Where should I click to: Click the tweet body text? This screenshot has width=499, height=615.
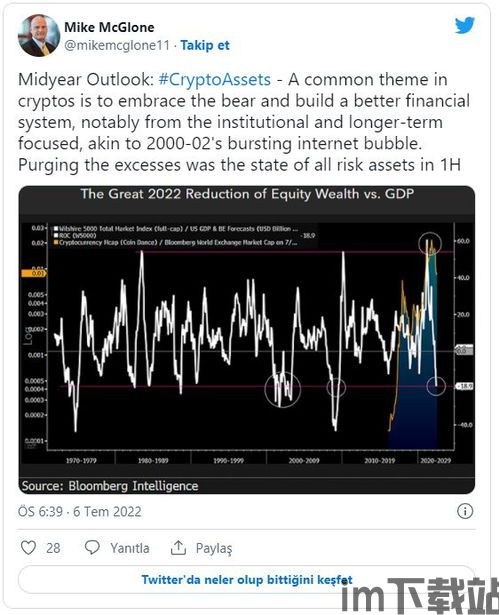point(244,122)
